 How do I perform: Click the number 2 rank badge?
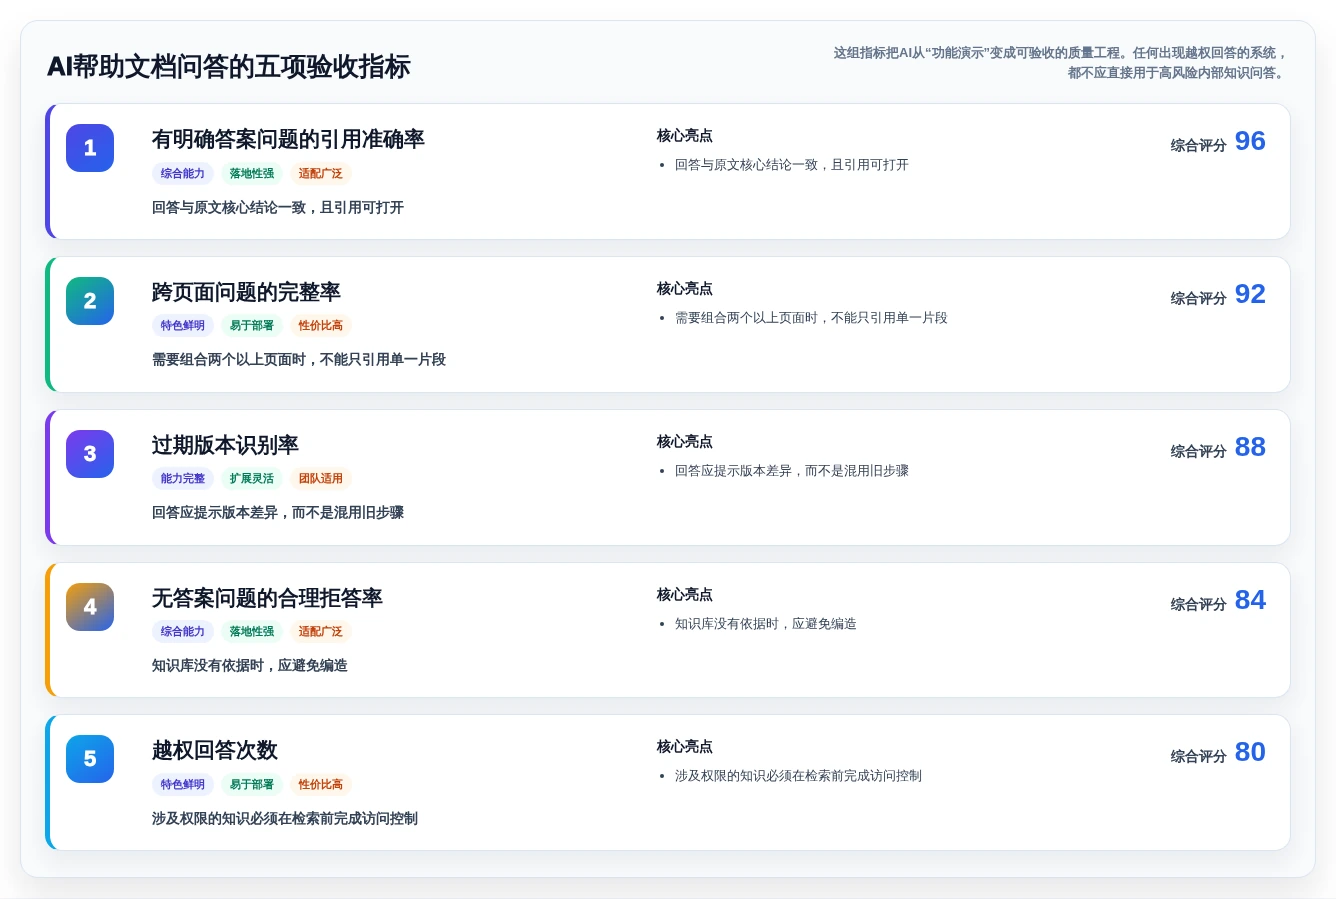tap(90, 301)
